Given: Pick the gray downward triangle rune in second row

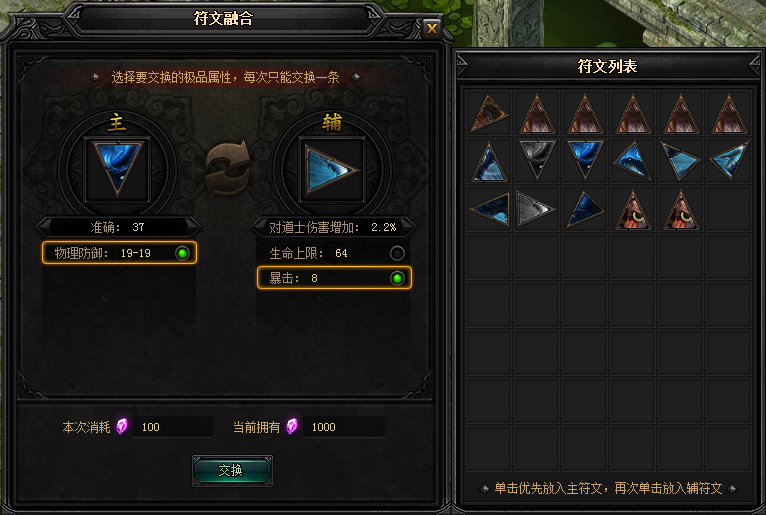Looking at the screenshot, I should click(x=537, y=161).
